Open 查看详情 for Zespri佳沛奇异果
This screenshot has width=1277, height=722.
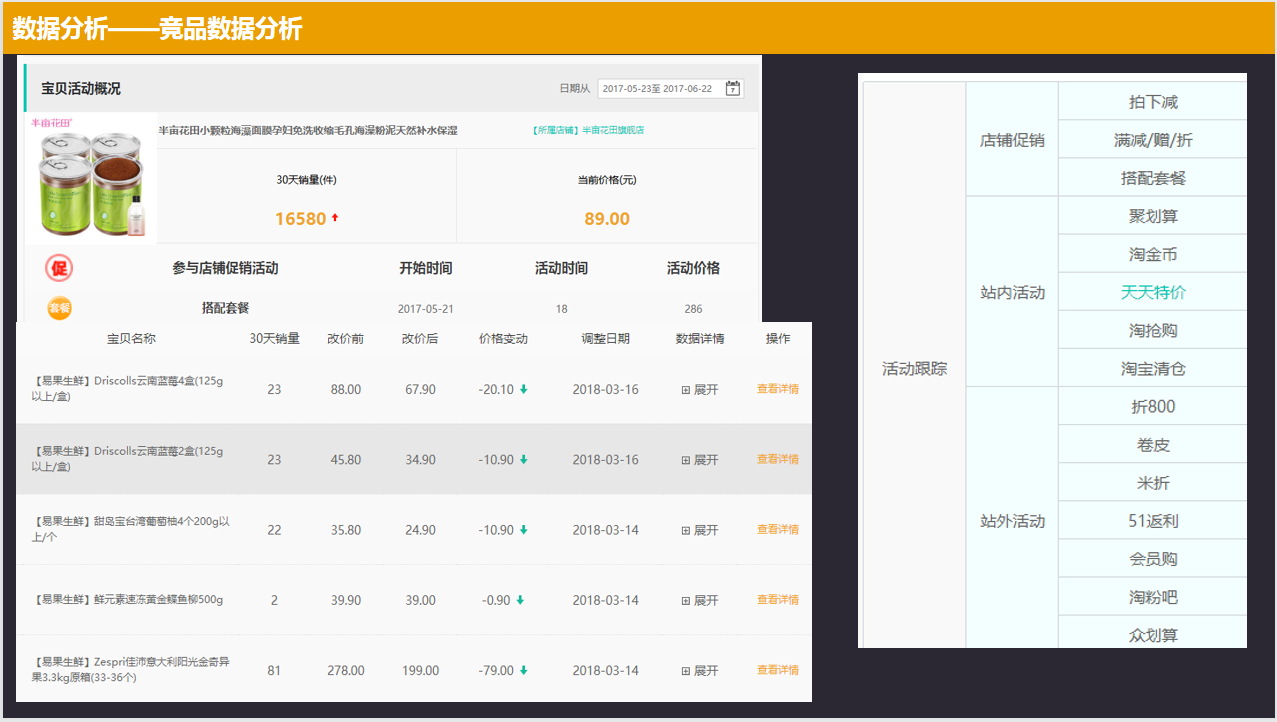(x=778, y=669)
